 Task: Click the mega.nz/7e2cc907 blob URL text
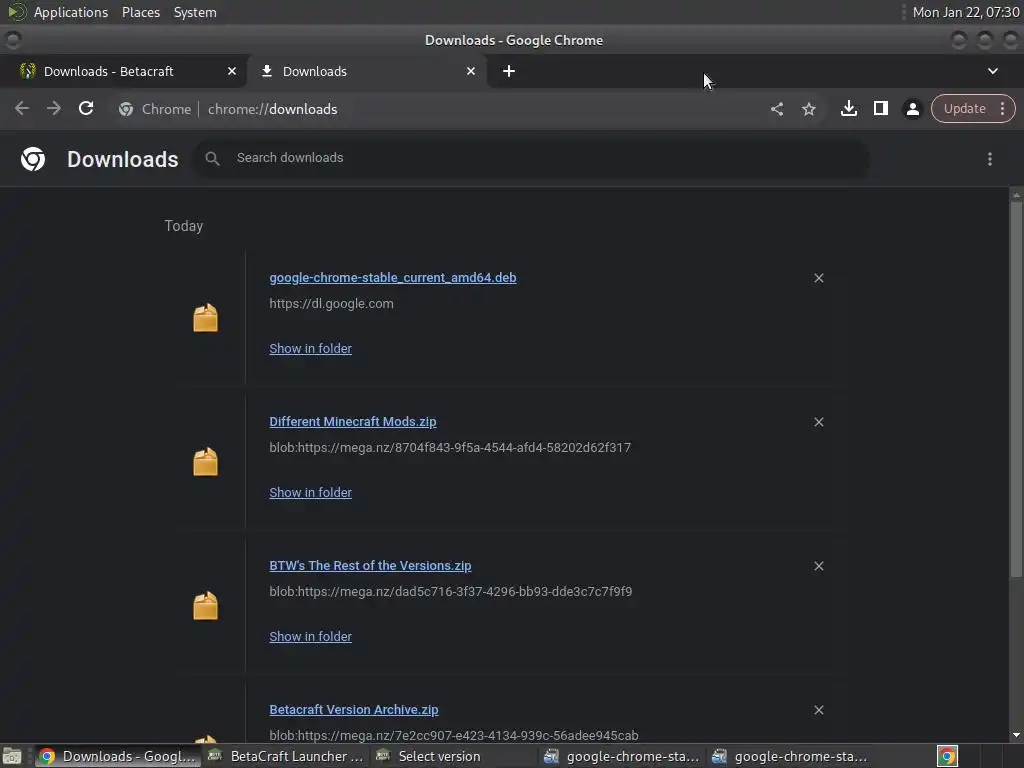[x=454, y=735]
